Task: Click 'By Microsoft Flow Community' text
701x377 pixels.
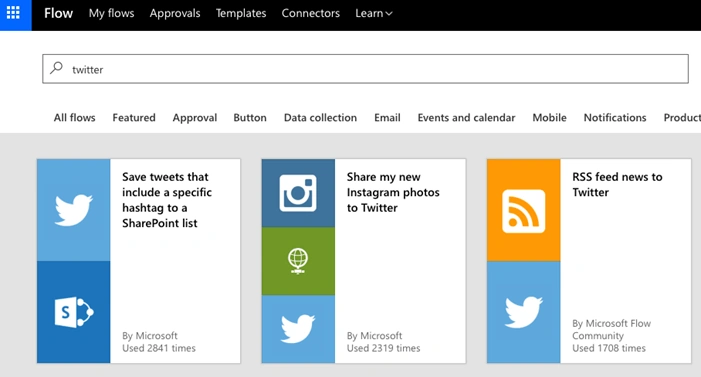Action: click(611, 329)
